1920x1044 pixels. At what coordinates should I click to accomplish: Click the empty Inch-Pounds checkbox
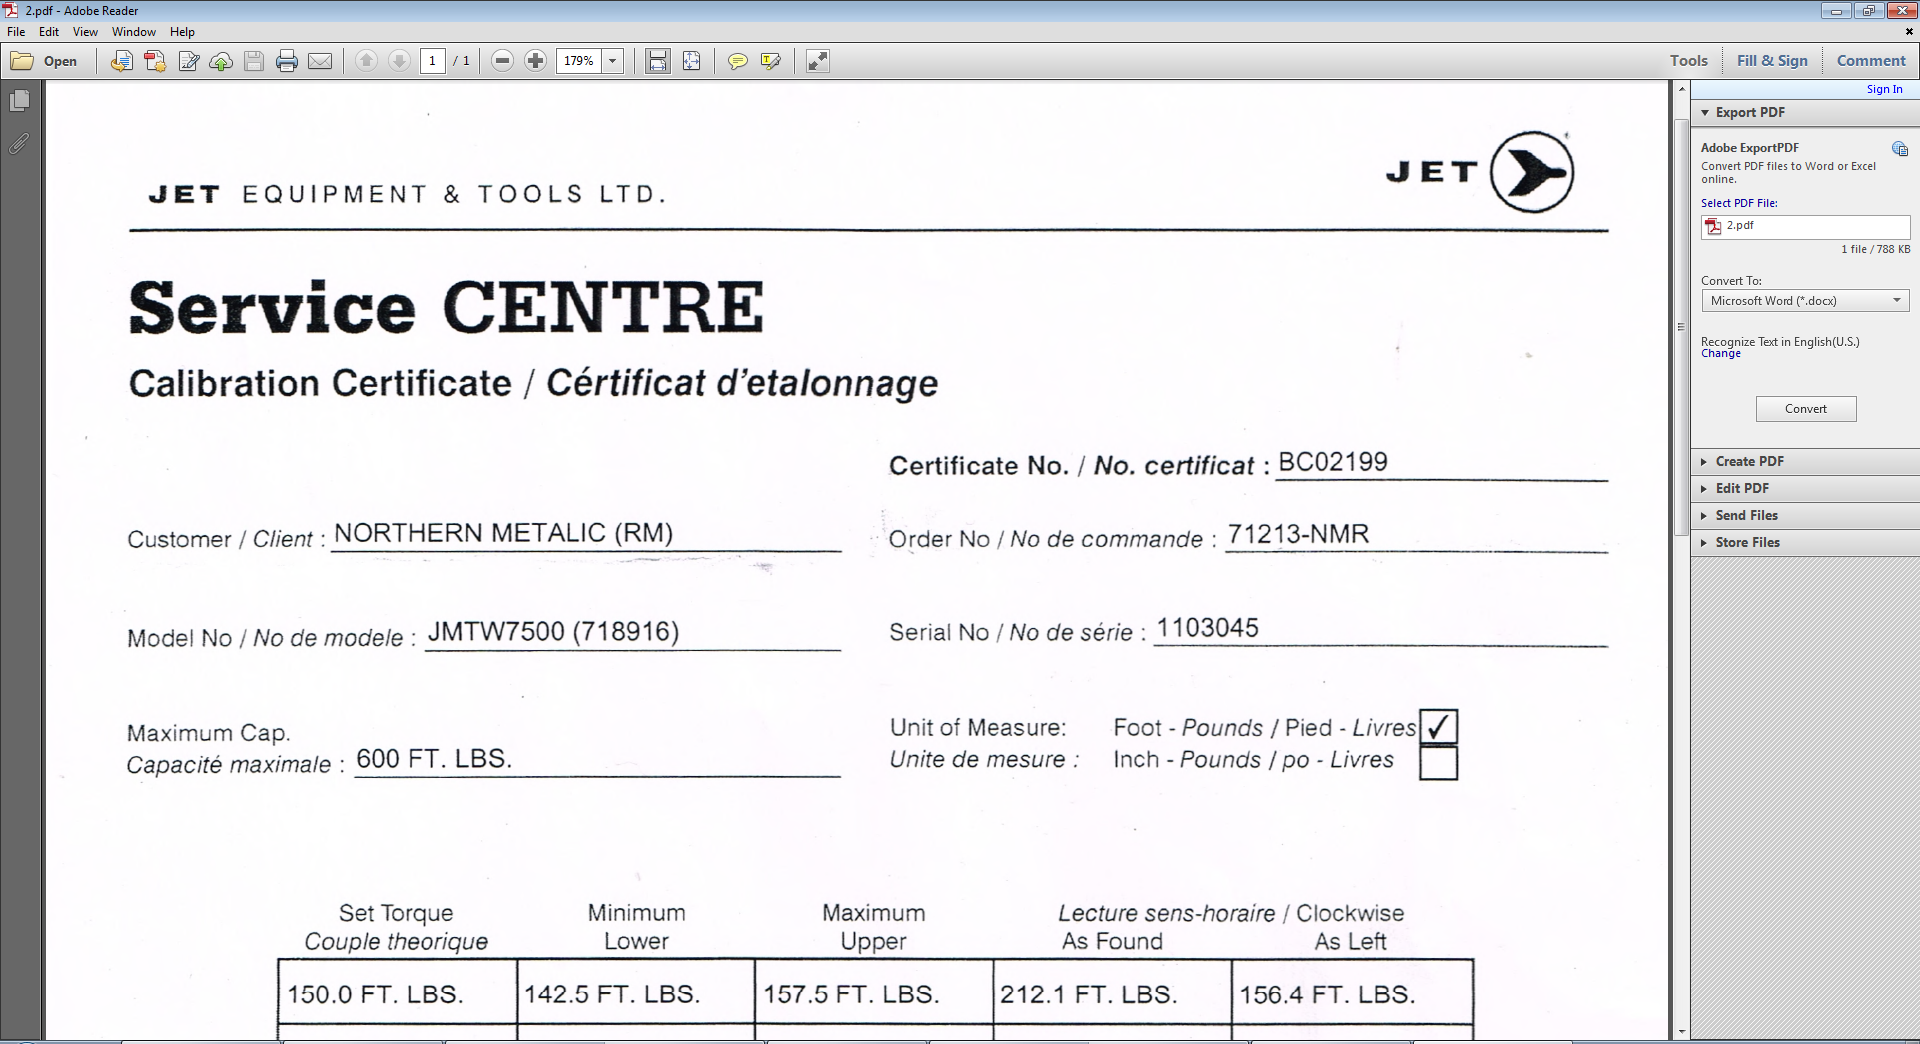point(1438,763)
